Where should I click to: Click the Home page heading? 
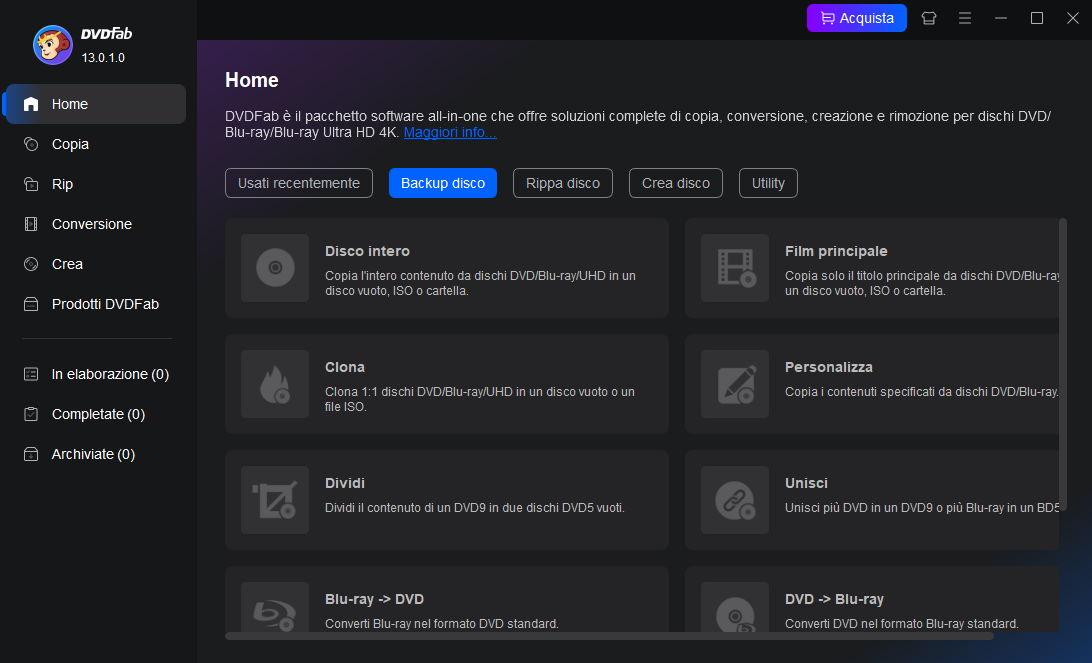point(251,80)
